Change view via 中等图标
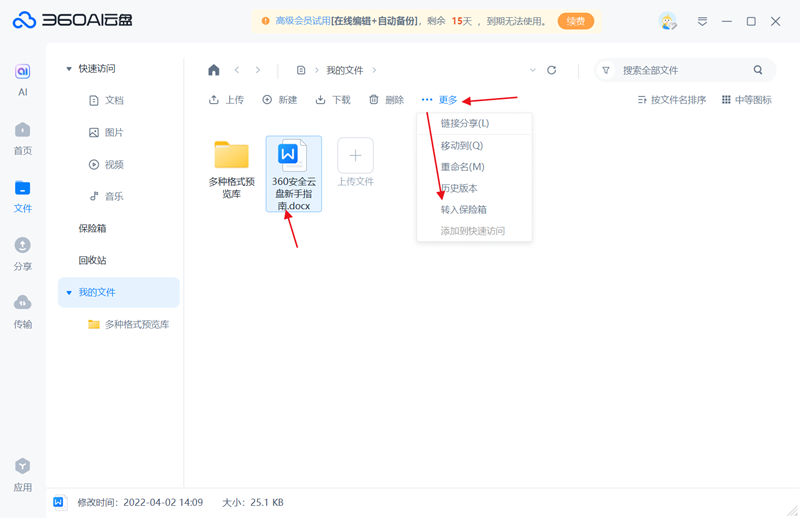Image resolution: width=800 pixels, height=518 pixels. pyautogui.click(x=746, y=100)
